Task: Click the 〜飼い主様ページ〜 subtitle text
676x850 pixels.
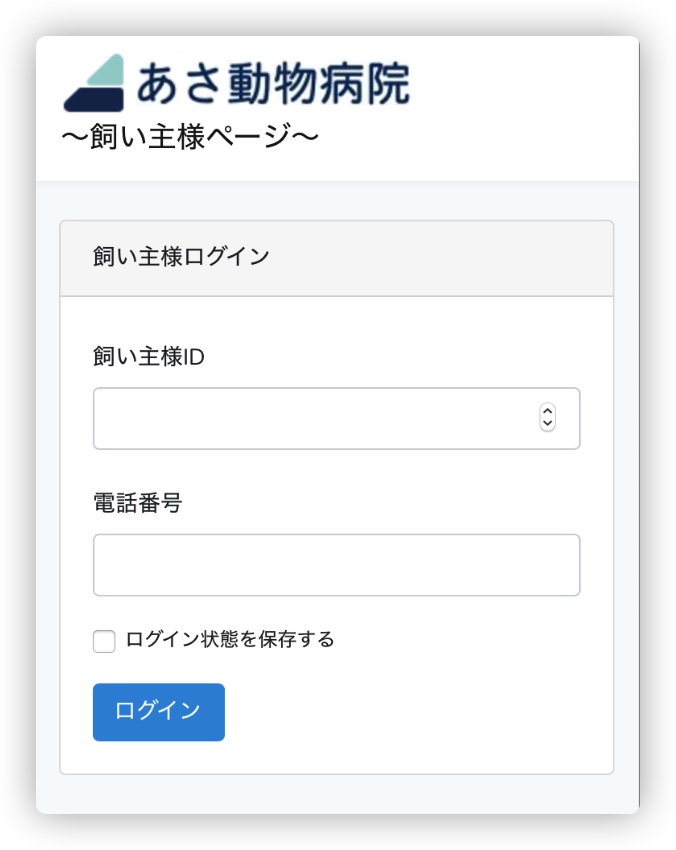Action: coord(190,136)
